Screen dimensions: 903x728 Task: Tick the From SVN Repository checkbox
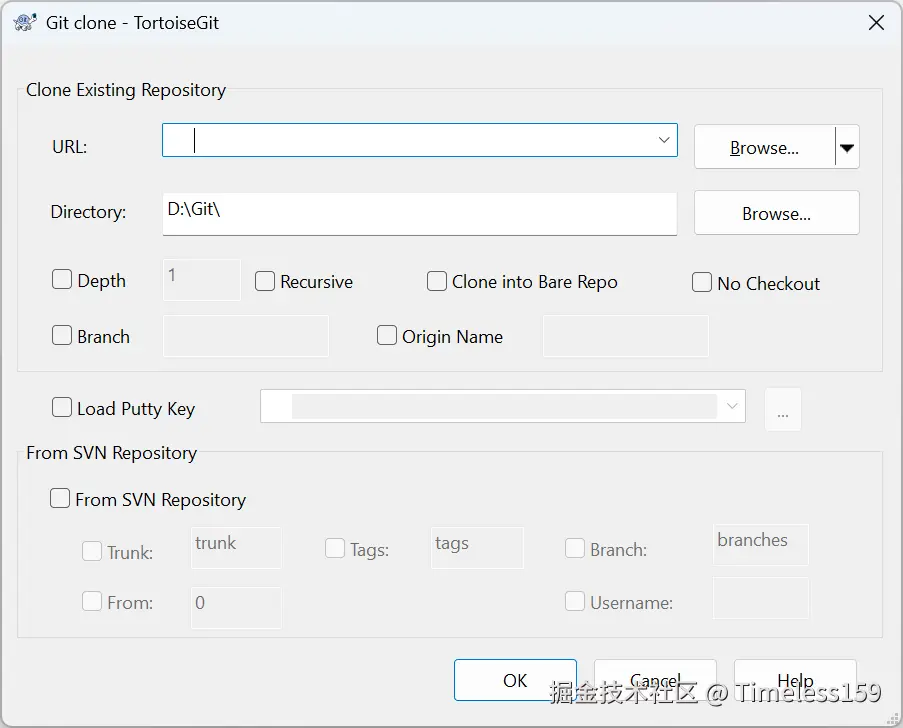pyautogui.click(x=60, y=498)
